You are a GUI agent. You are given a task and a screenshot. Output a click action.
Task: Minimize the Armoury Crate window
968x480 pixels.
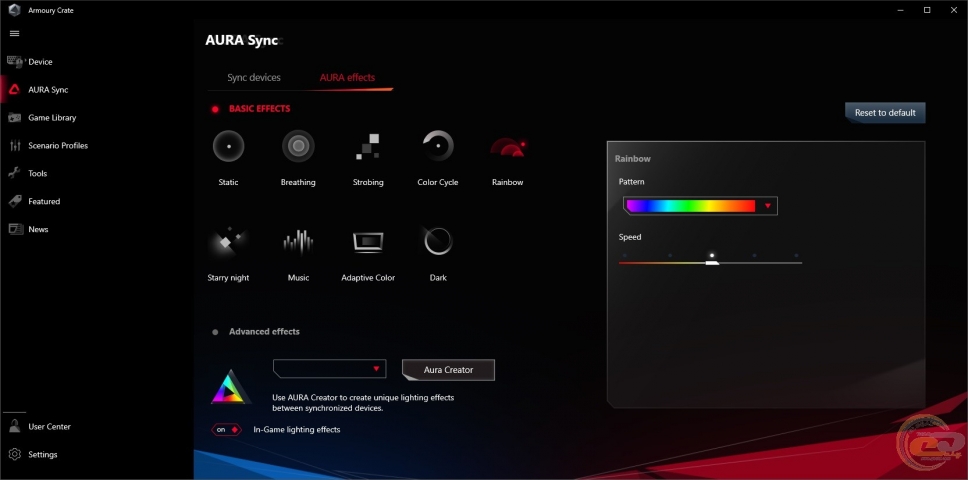coord(899,10)
